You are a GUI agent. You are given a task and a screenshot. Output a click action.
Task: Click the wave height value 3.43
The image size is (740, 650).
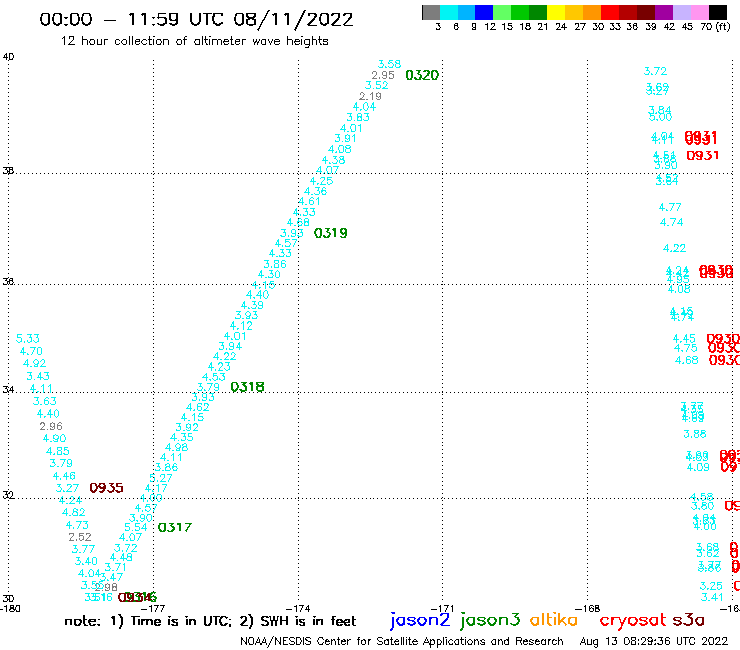(38, 376)
